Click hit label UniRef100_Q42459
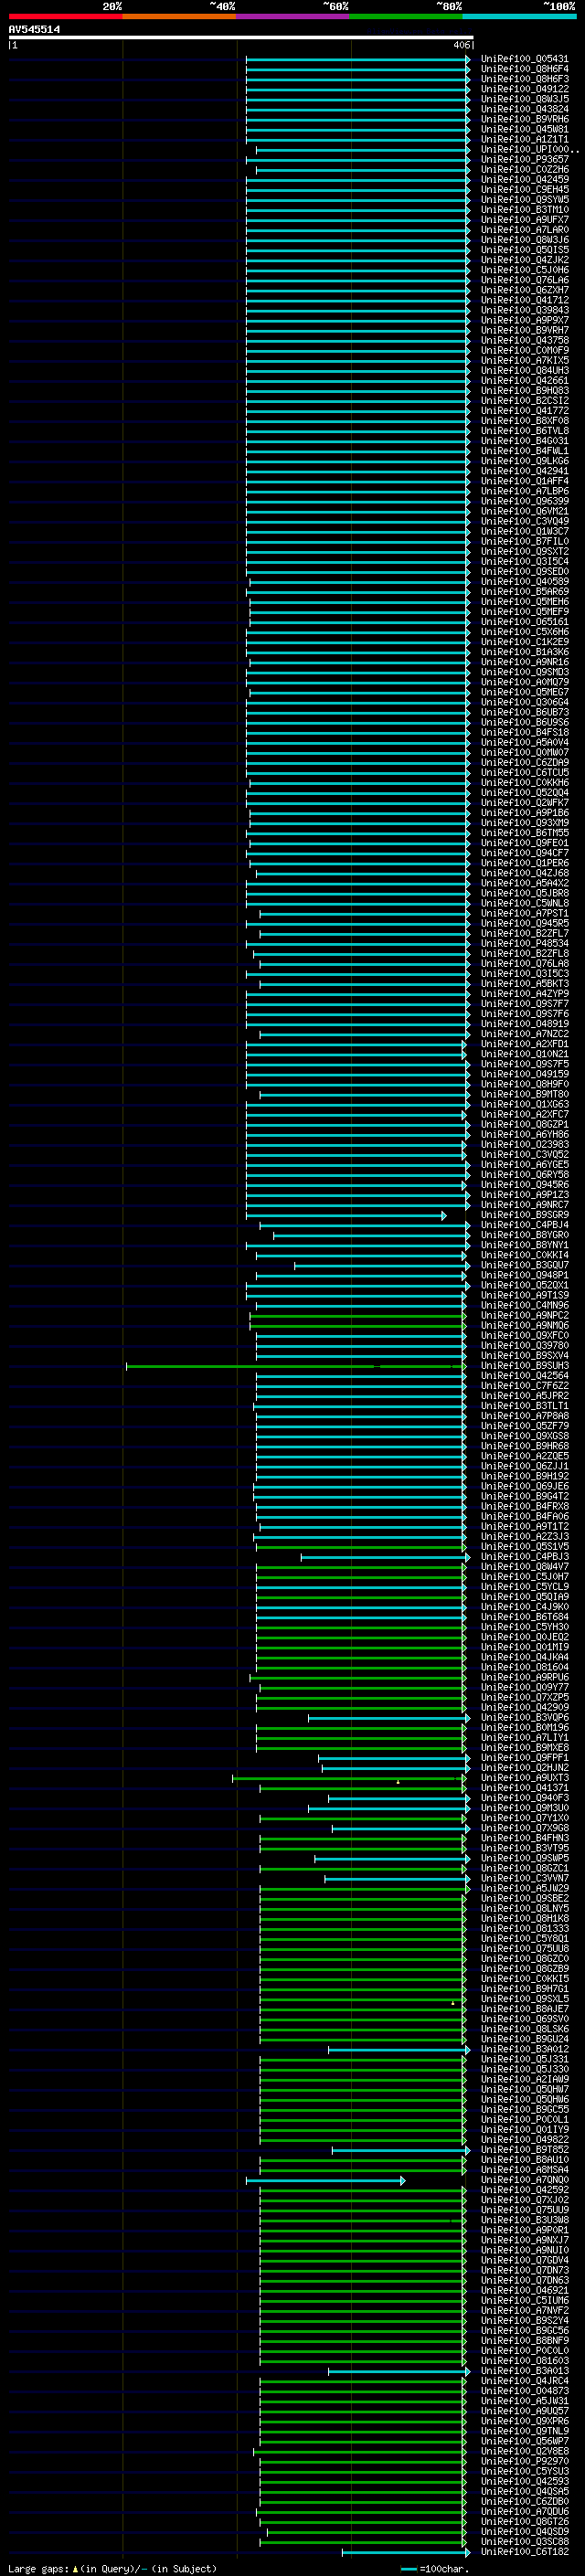Viewport: 585px width, 2576px height. 524,180
